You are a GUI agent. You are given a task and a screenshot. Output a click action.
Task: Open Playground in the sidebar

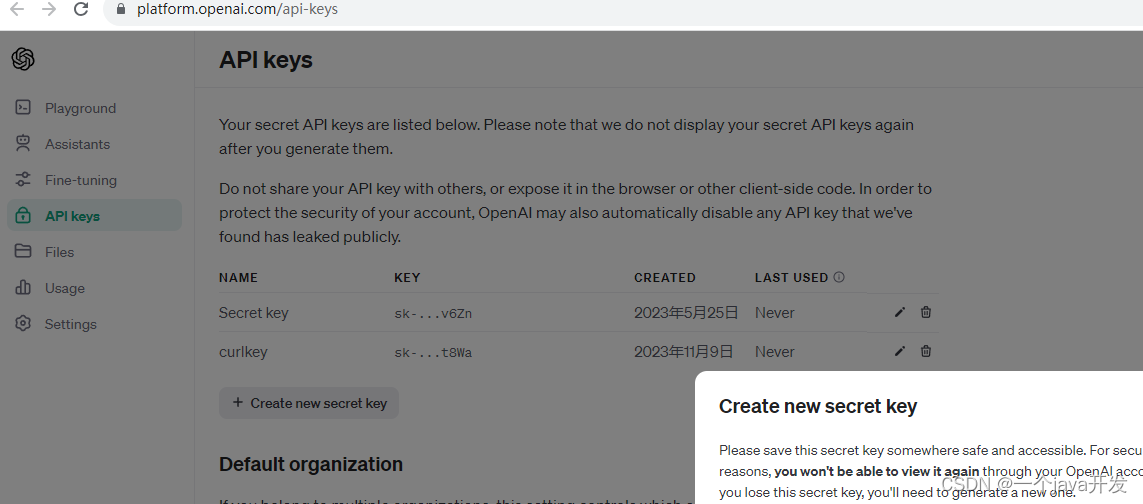[x=95, y=108]
